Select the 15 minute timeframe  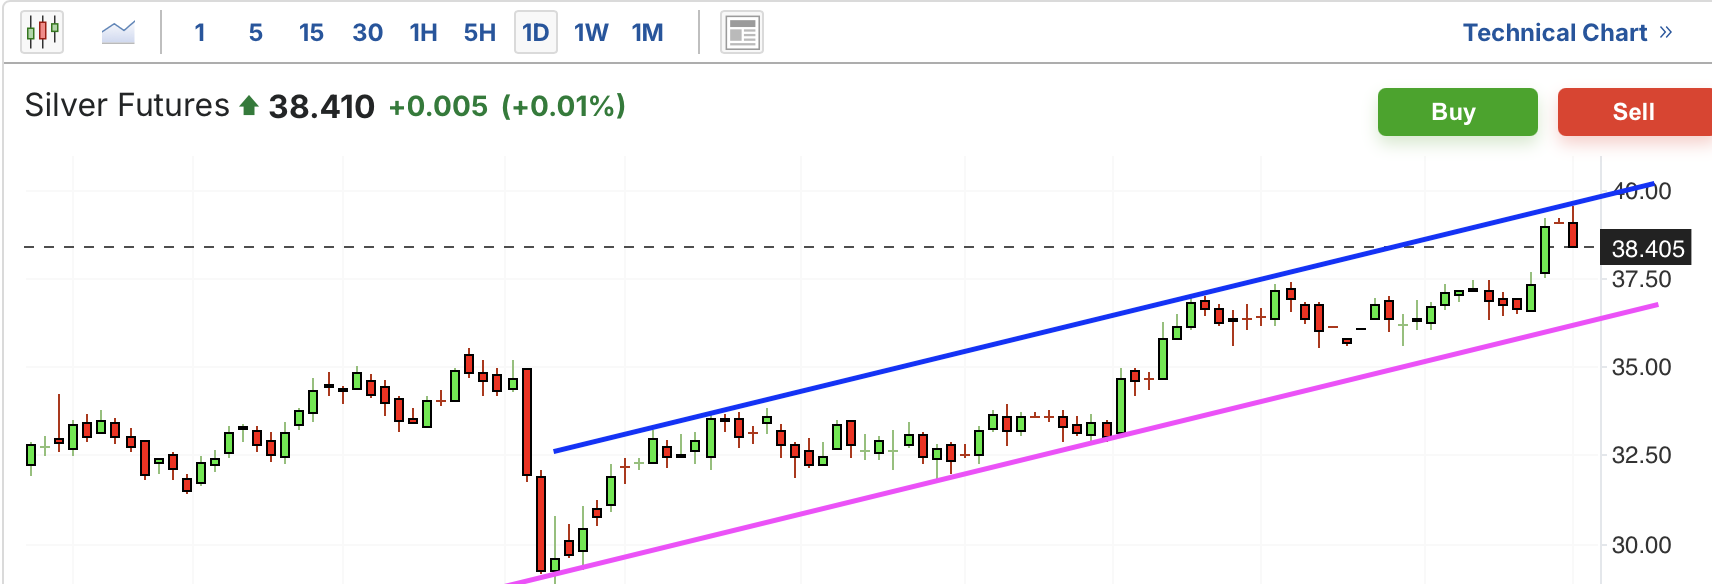(311, 33)
